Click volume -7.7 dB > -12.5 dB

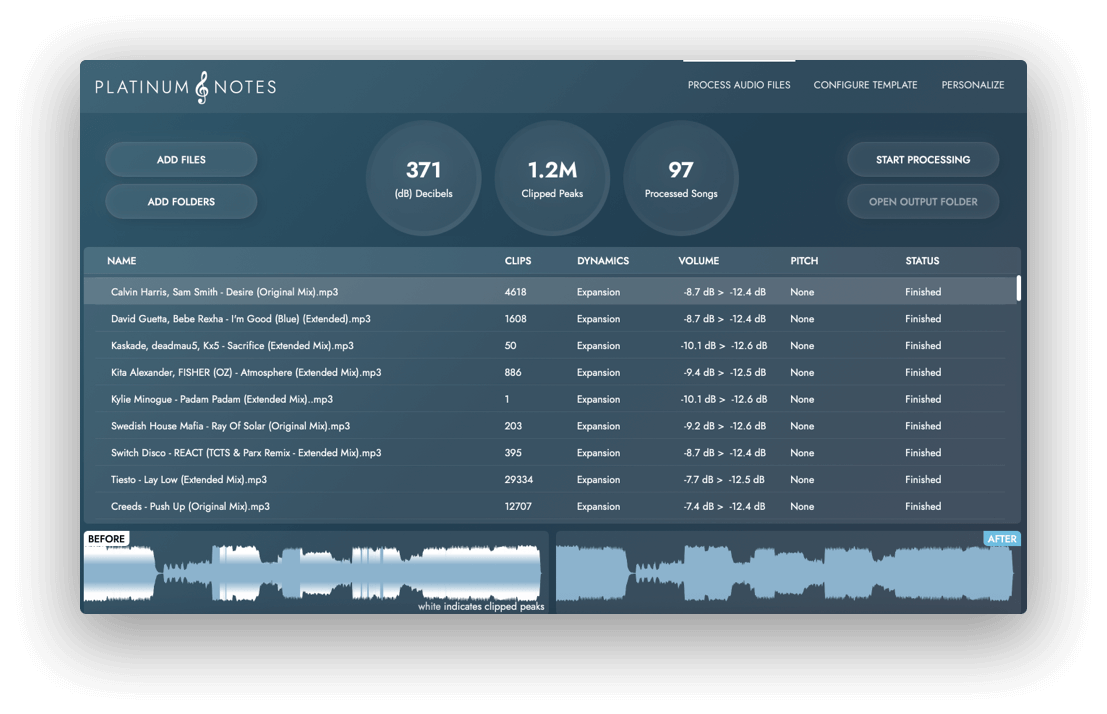pyautogui.click(x=723, y=480)
